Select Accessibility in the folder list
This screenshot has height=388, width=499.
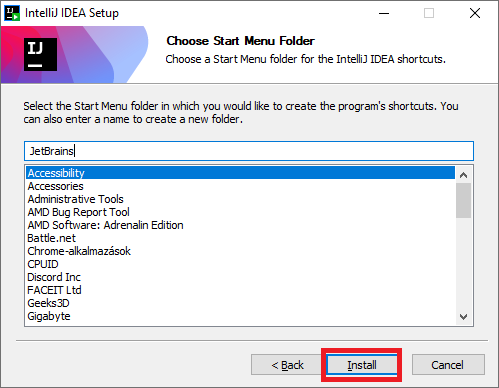(240, 173)
